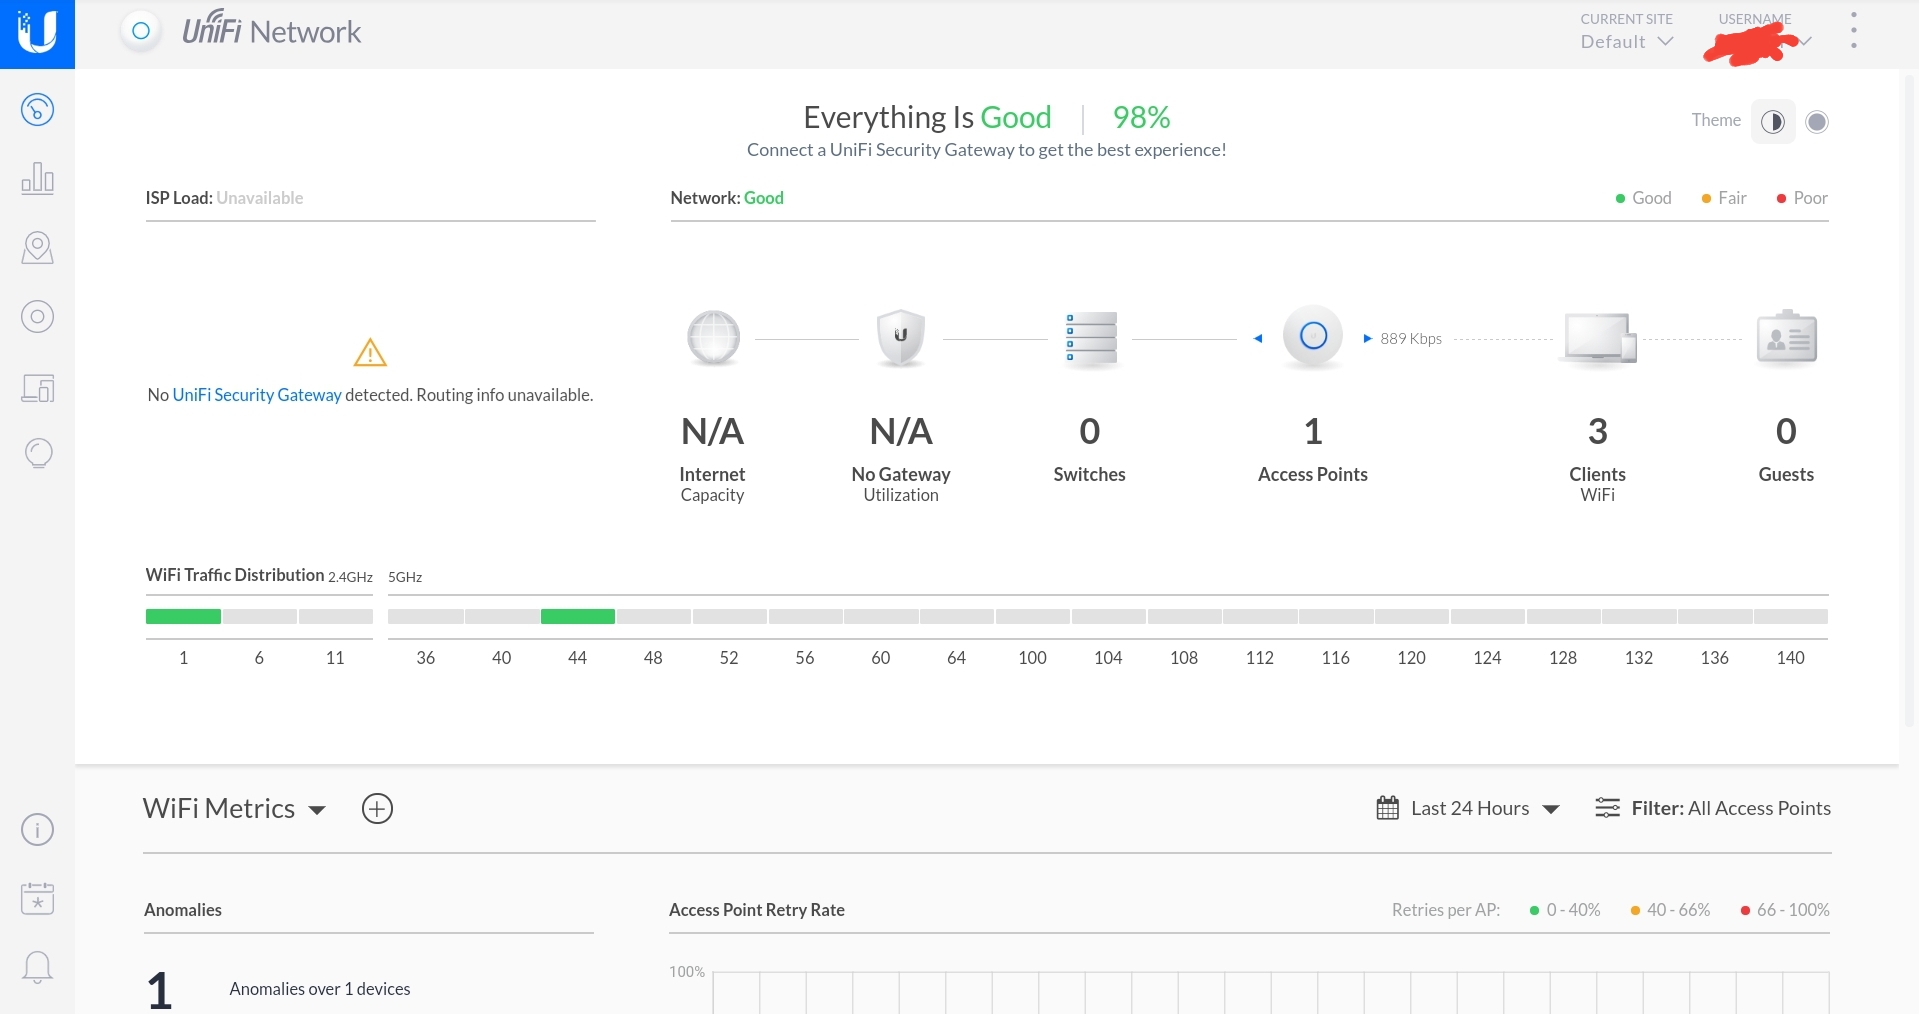
Task: Open the Devices sidebar icon
Action: point(37,317)
